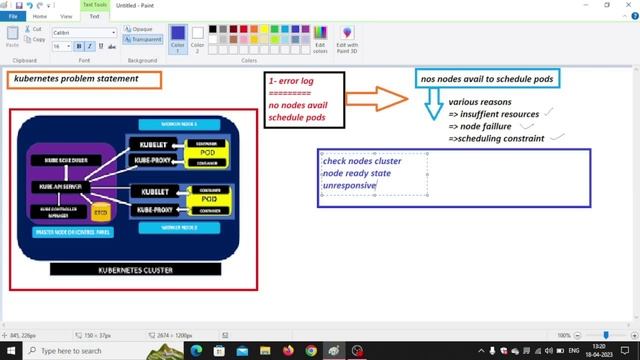
Task: Open Microsoft Store from the taskbar
Action: coord(219,351)
